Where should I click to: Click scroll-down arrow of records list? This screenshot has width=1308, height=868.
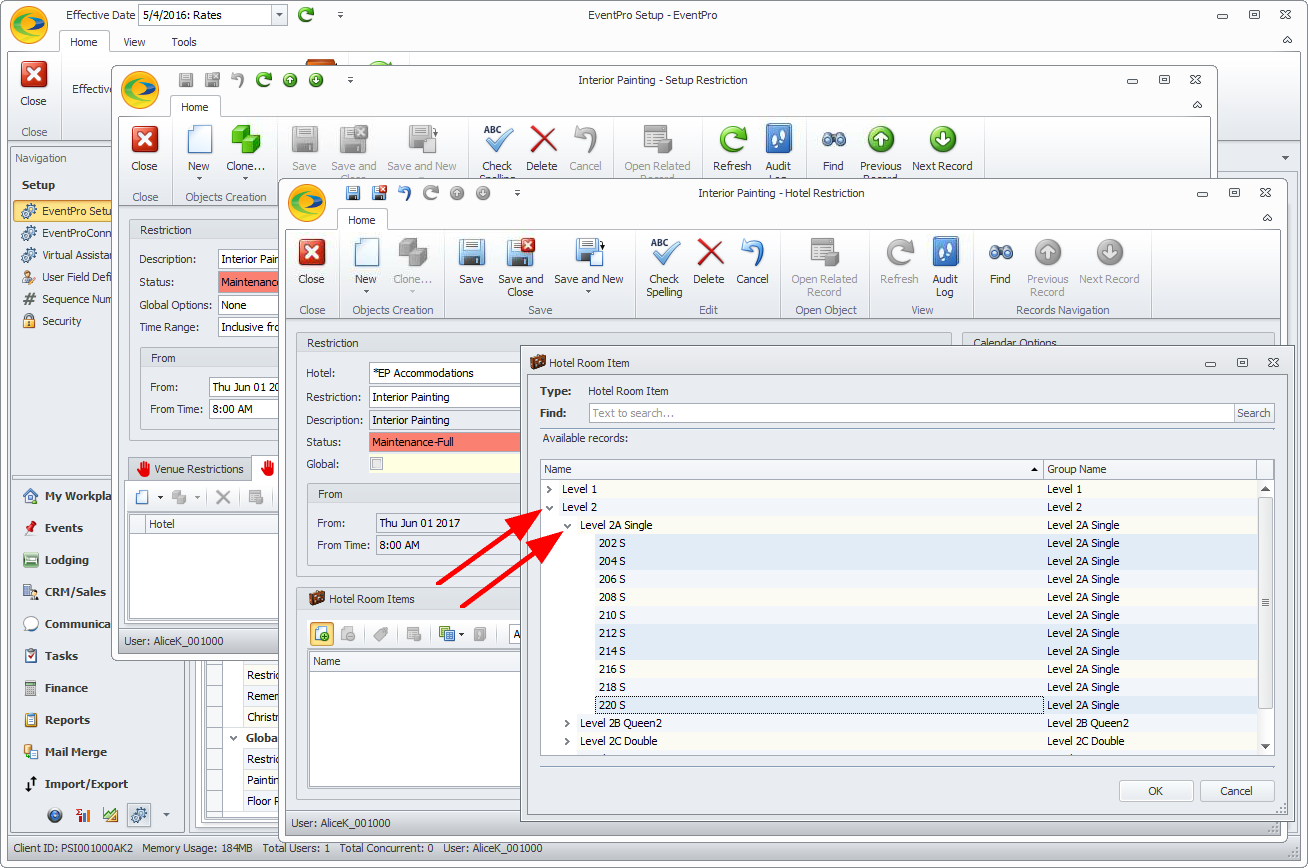pos(1265,746)
